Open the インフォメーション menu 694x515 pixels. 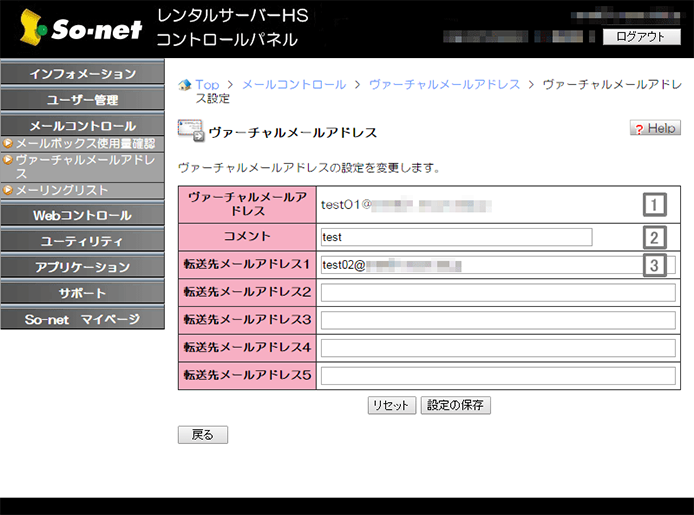pyautogui.click(x=82, y=74)
